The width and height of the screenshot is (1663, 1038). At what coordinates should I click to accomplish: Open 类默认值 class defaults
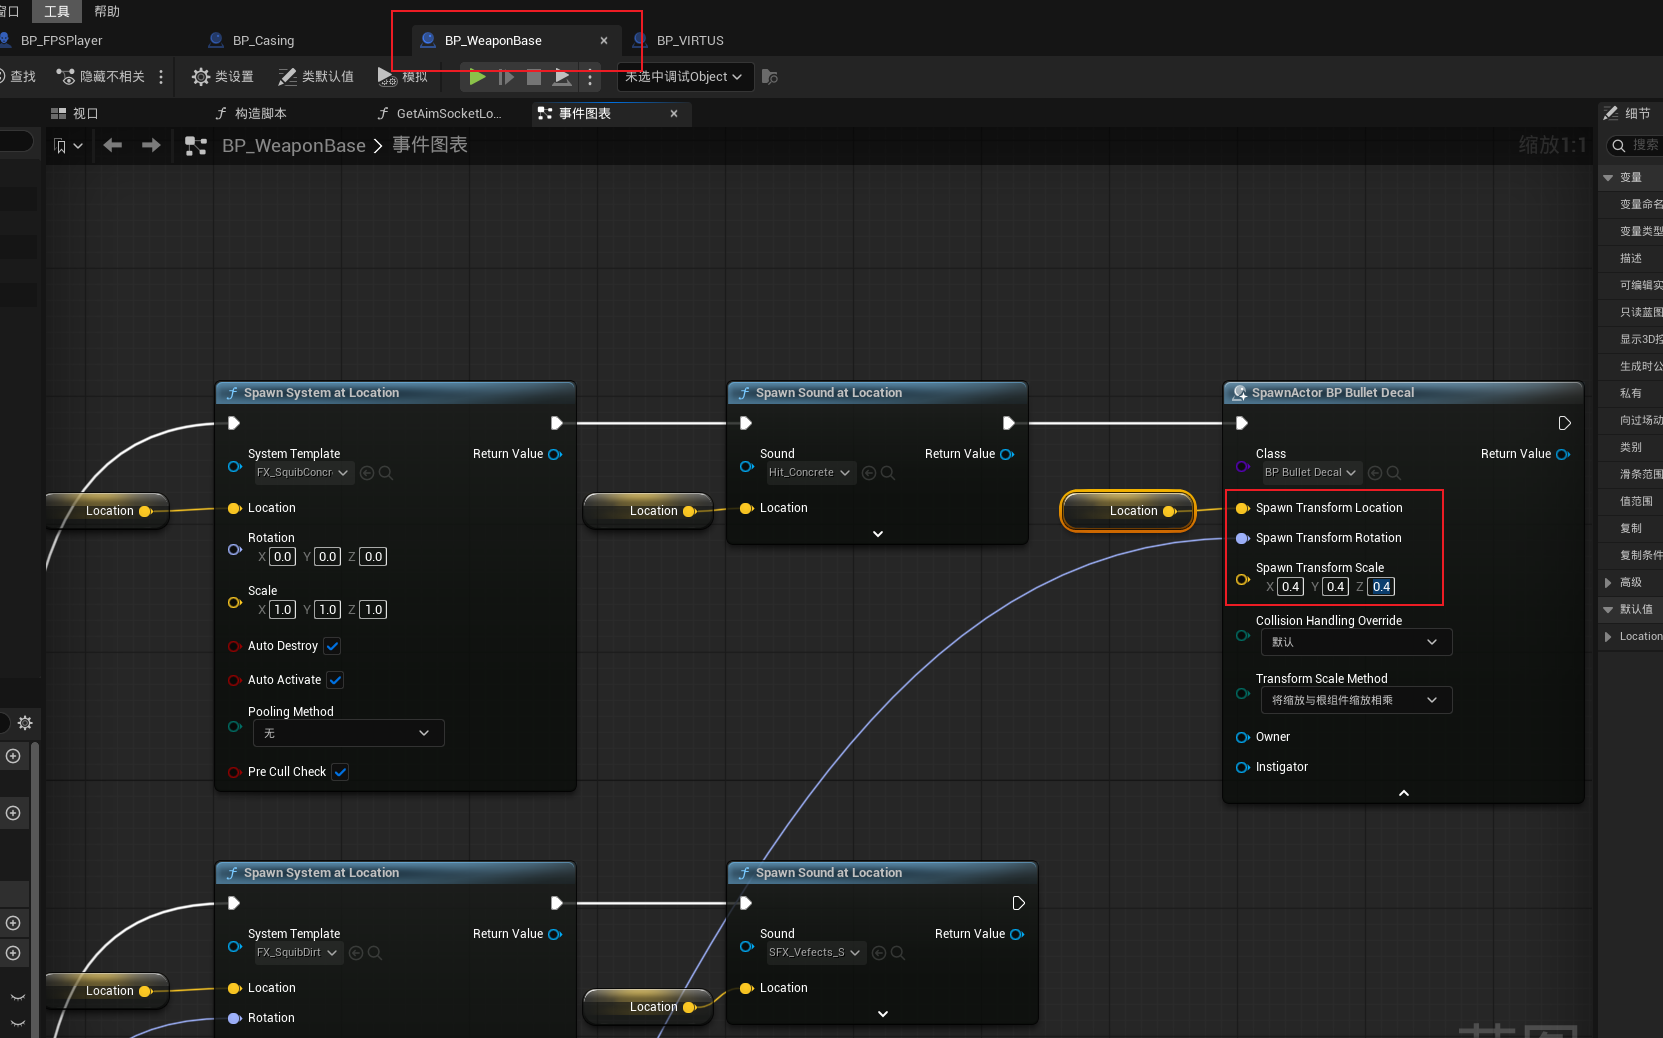[x=316, y=77]
